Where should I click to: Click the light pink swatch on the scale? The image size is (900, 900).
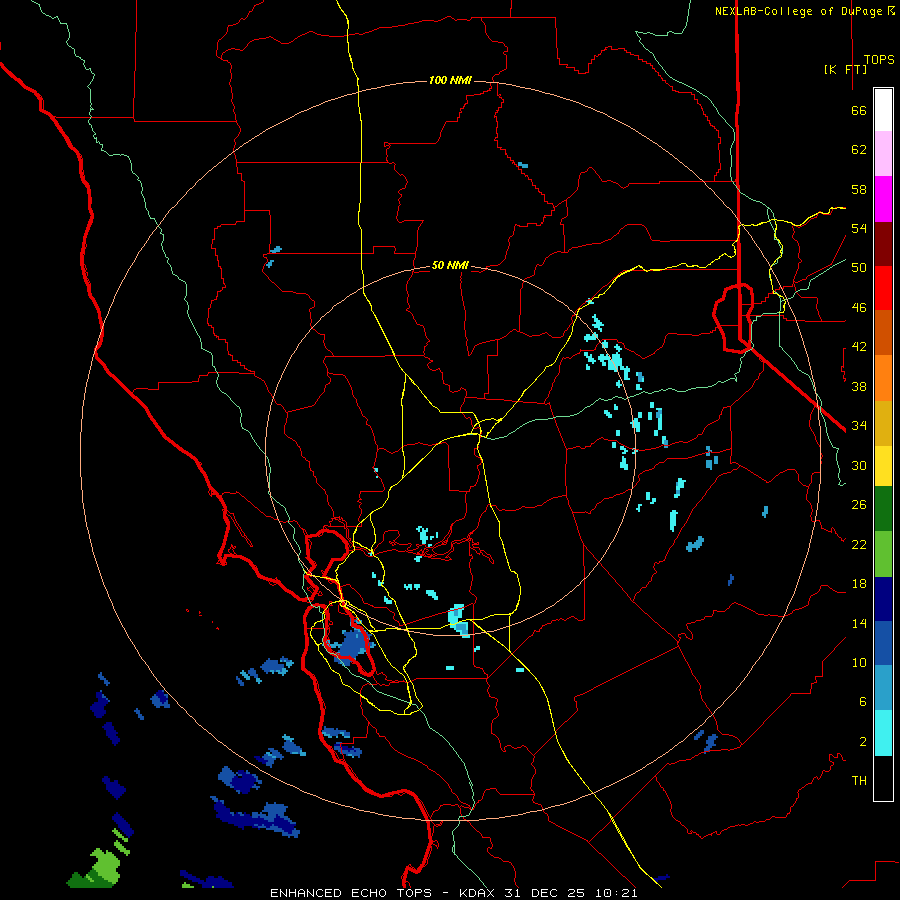883,153
